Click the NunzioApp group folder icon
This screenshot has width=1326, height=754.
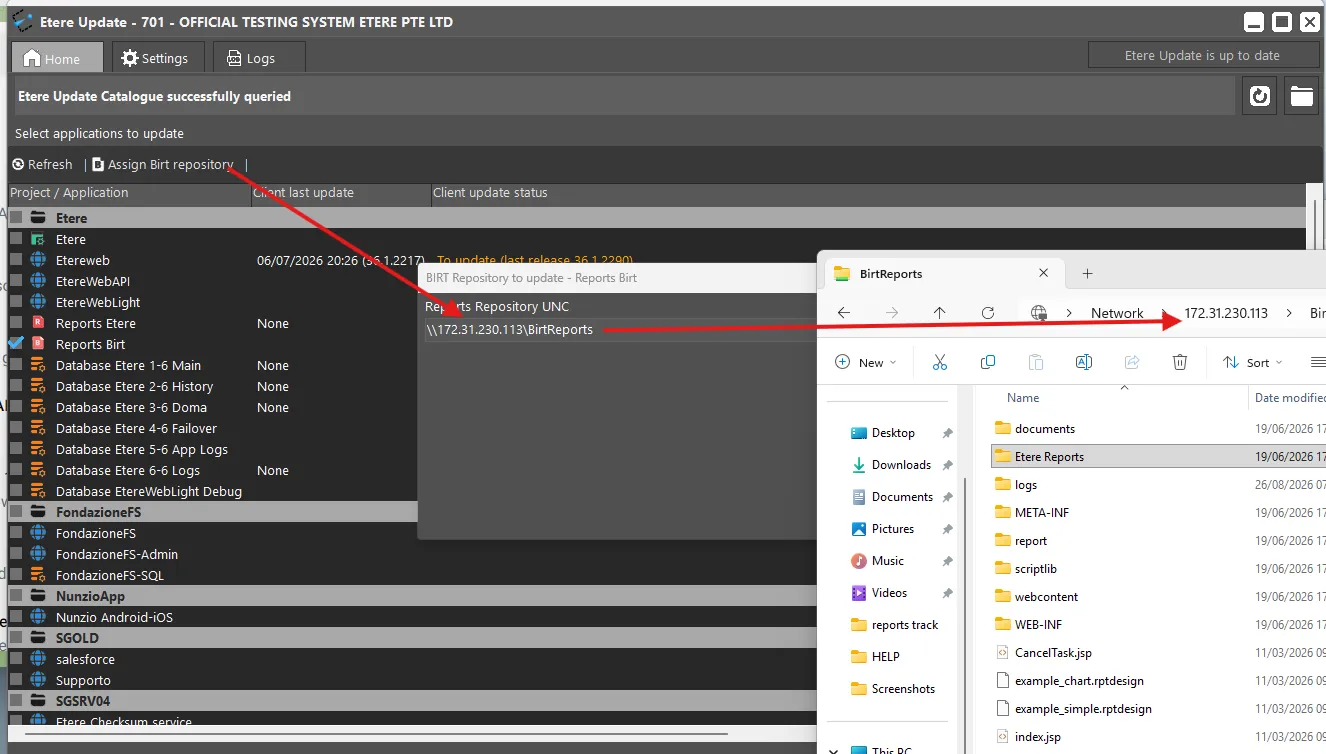[x=38, y=596]
